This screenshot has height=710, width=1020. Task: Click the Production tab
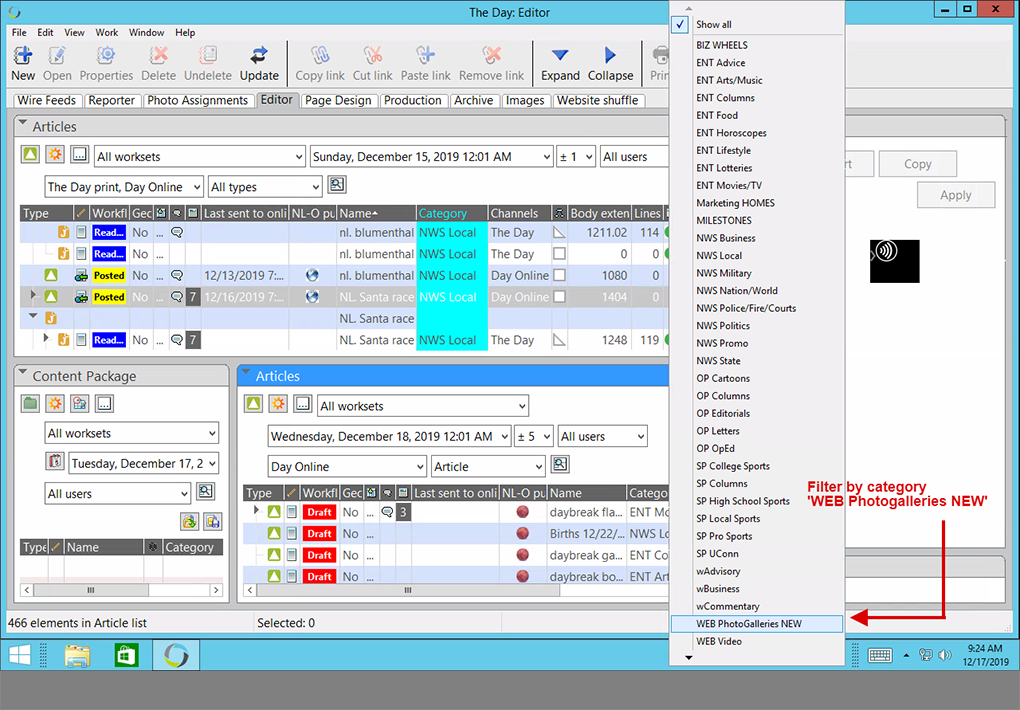(x=412, y=100)
